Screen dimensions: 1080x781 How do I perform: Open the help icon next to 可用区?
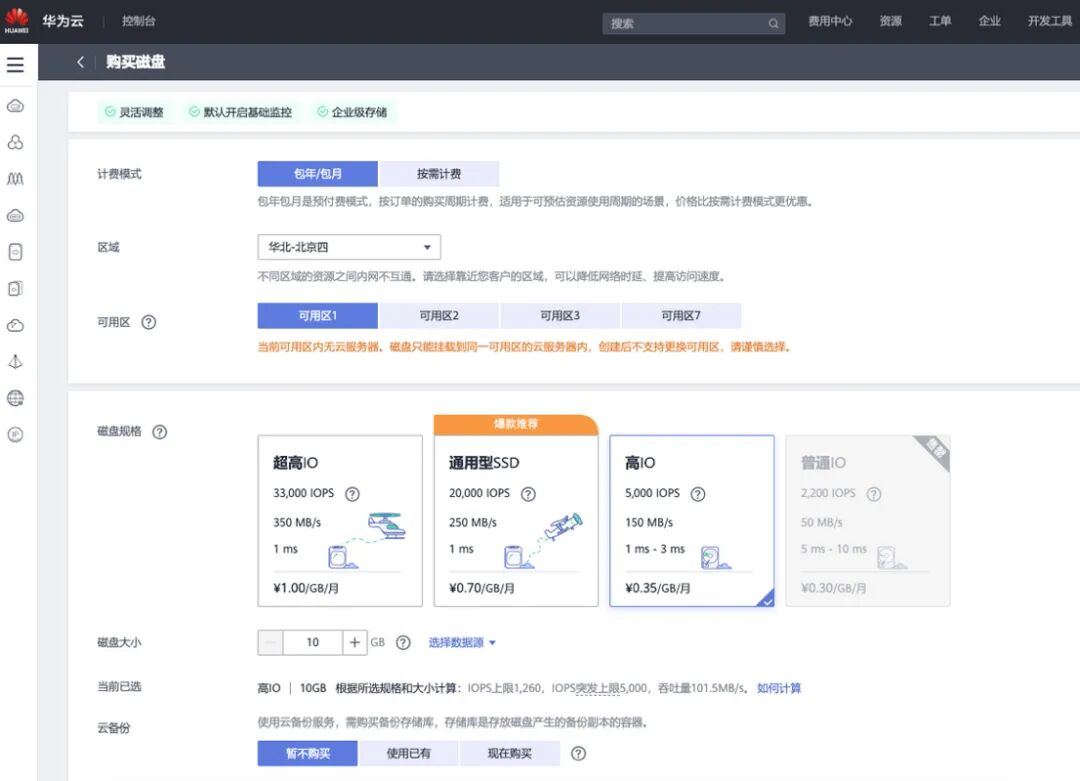click(x=149, y=322)
